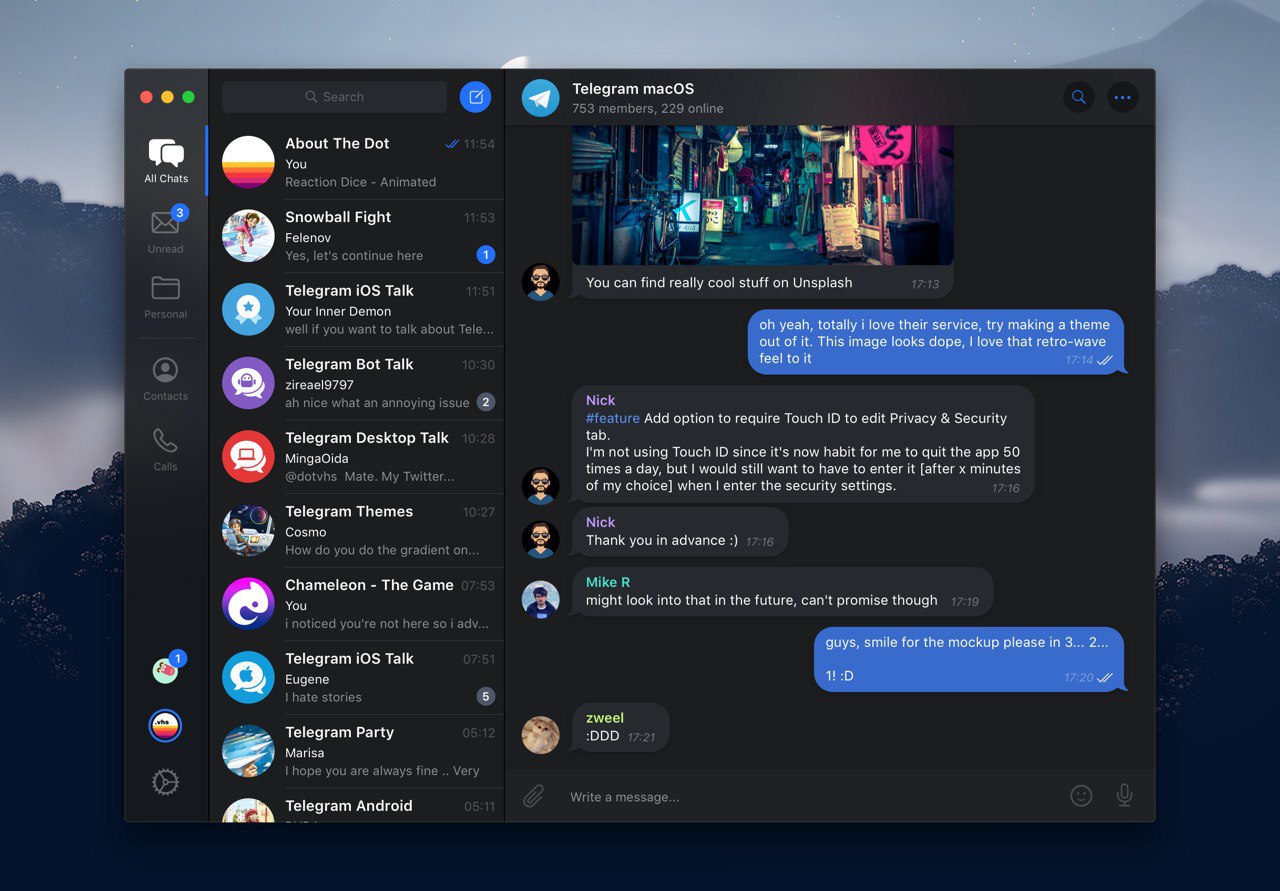Image resolution: width=1280 pixels, height=891 pixels.
Task: Click the Telegram Themes avatar
Action: pyautogui.click(x=248, y=530)
